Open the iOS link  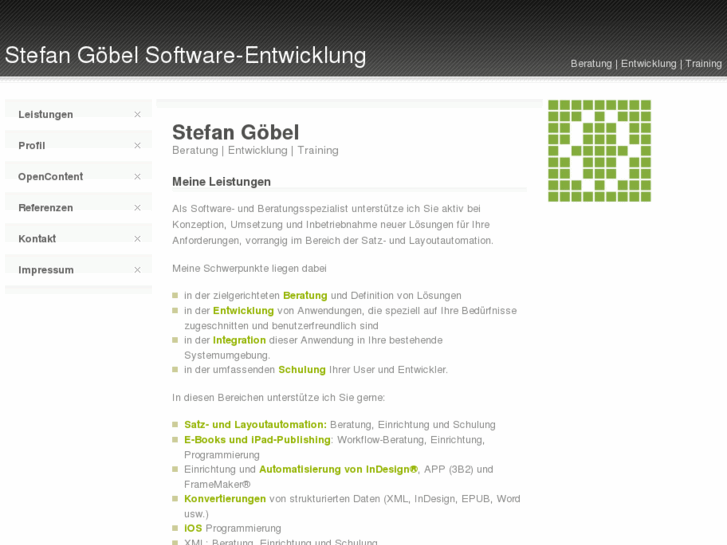tap(193, 528)
